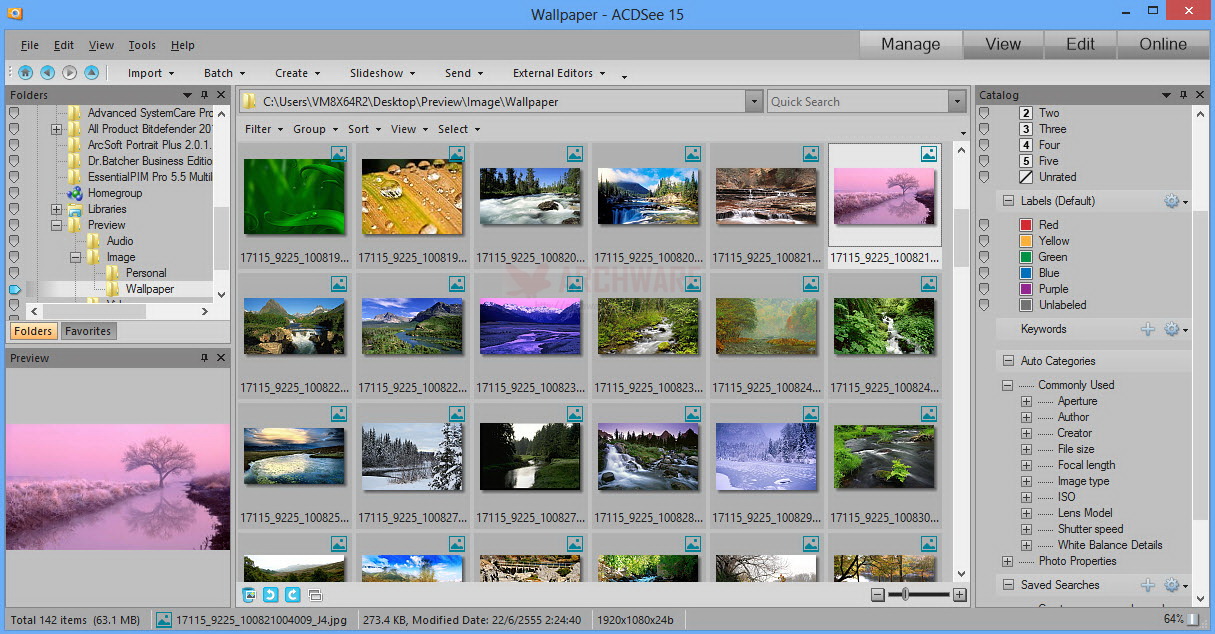Click the Manage mode button

pyautogui.click(x=910, y=44)
